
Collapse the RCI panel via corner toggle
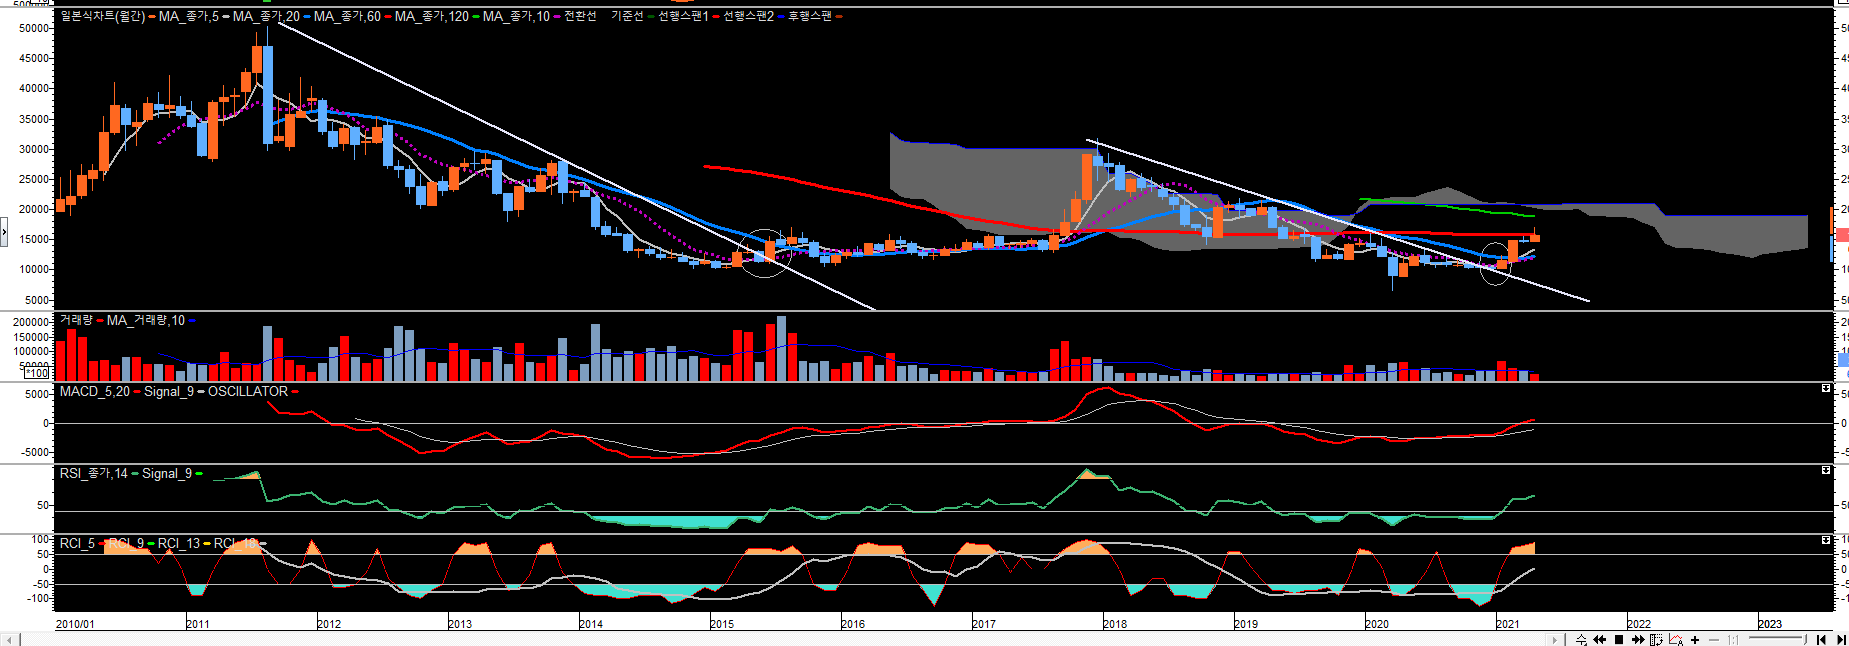(1826, 540)
